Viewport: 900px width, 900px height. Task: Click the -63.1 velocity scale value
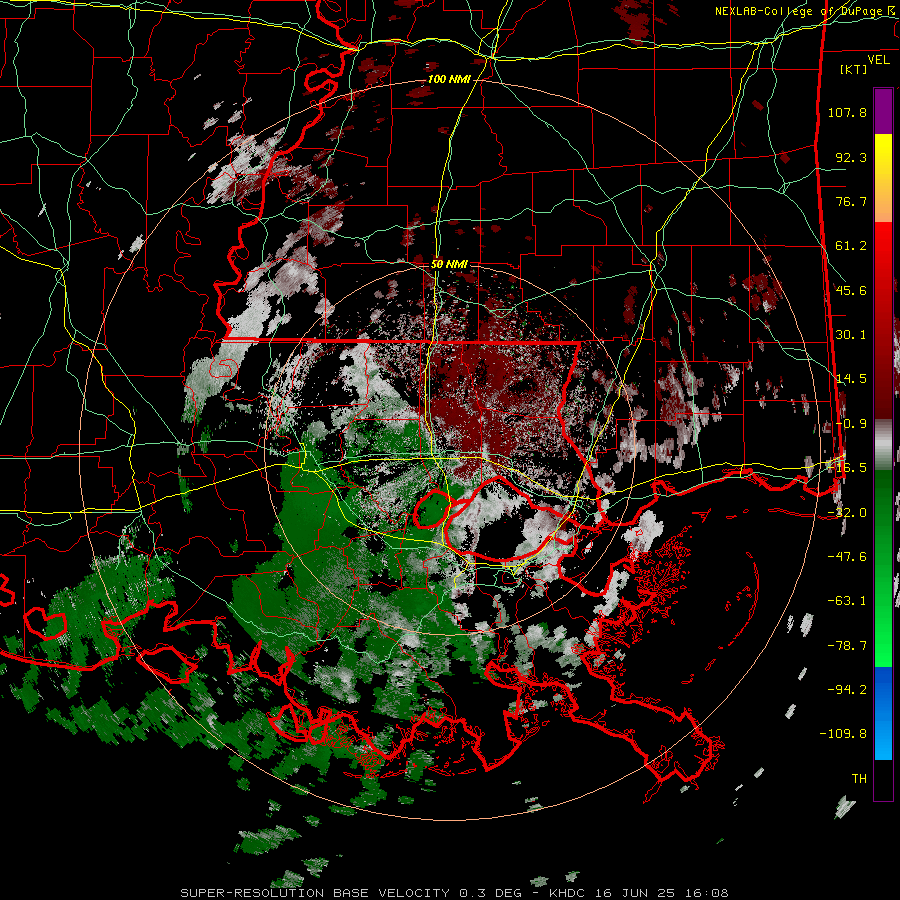click(x=847, y=601)
